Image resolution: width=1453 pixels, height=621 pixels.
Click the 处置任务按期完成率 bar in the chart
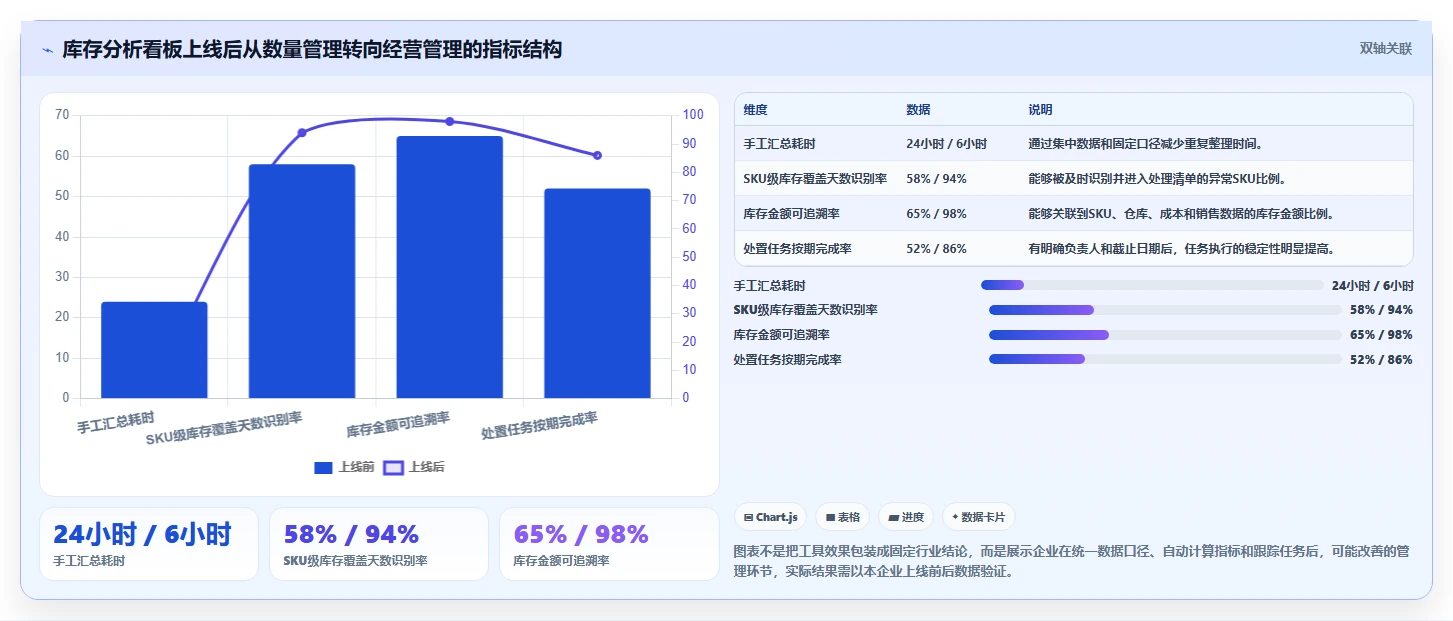point(597,293)
